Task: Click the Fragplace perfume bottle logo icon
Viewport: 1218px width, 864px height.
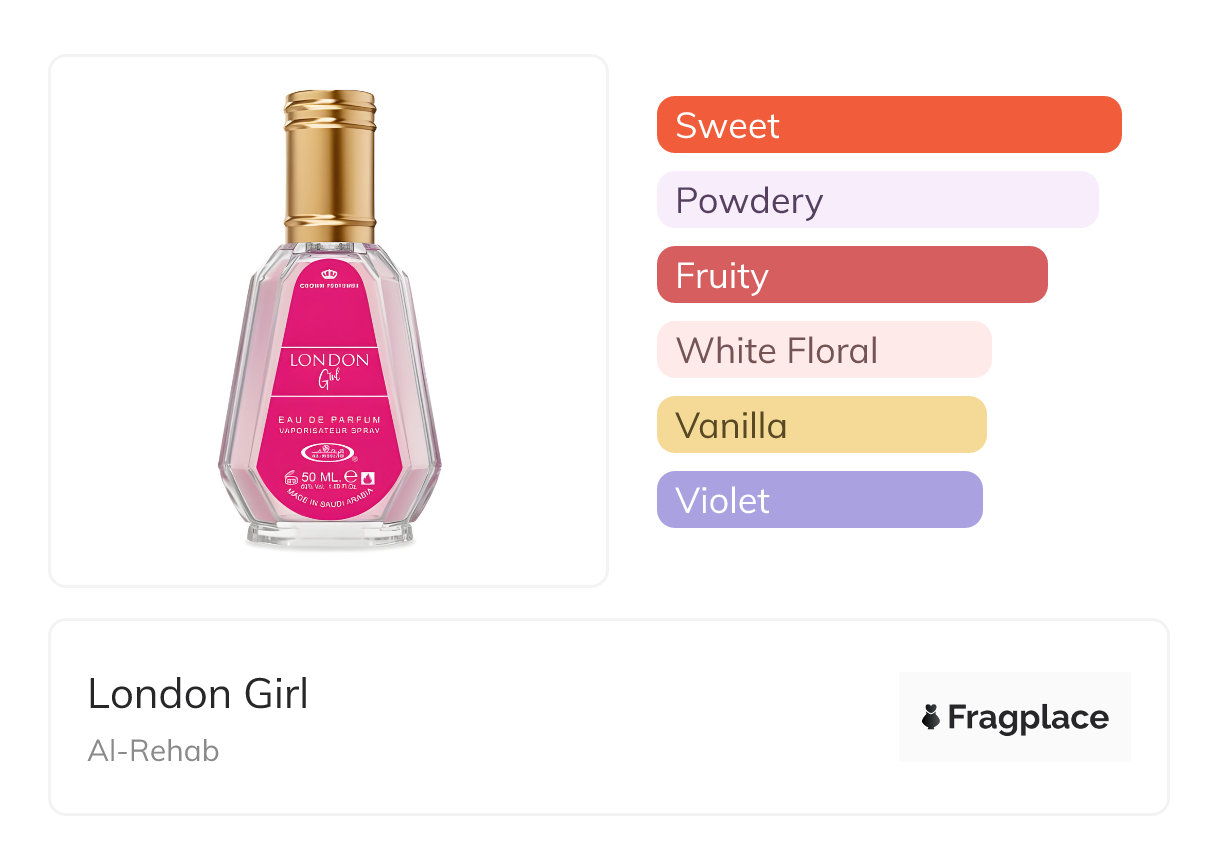Action: coord(931,717)
